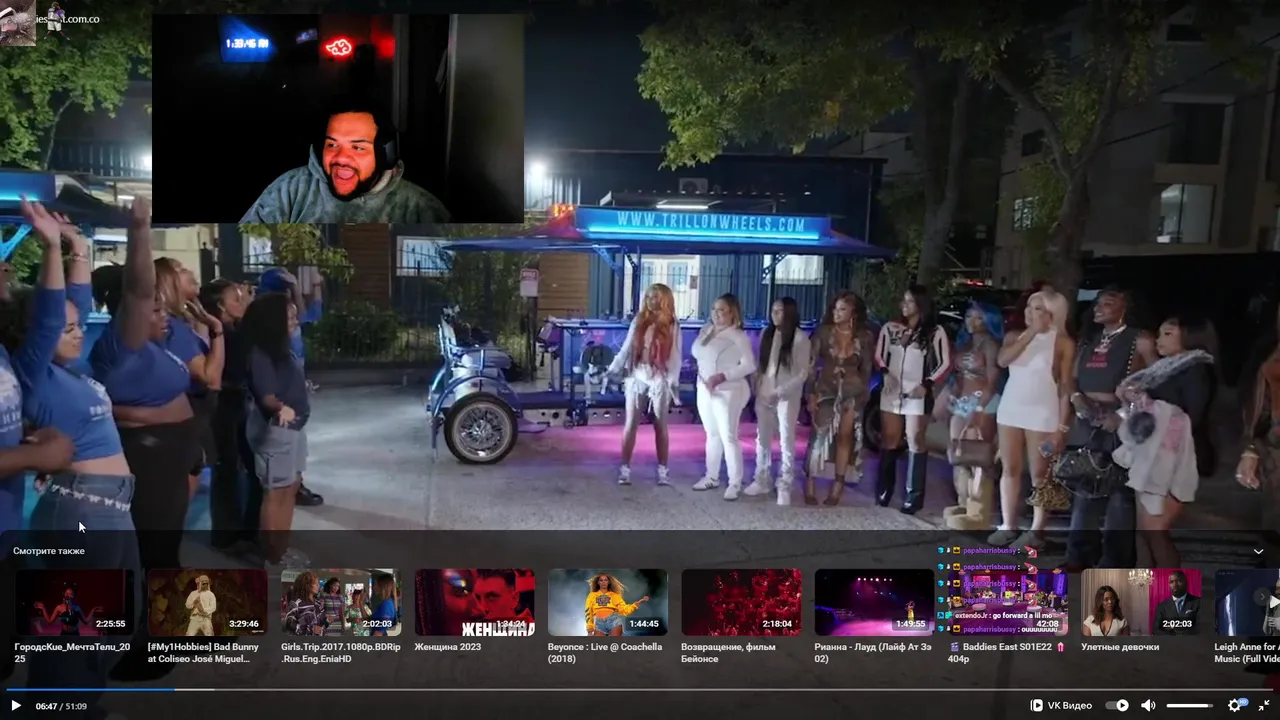The image size is (1280, 720).
Task: Seek along the video progress bar
Action: point(640,689)
